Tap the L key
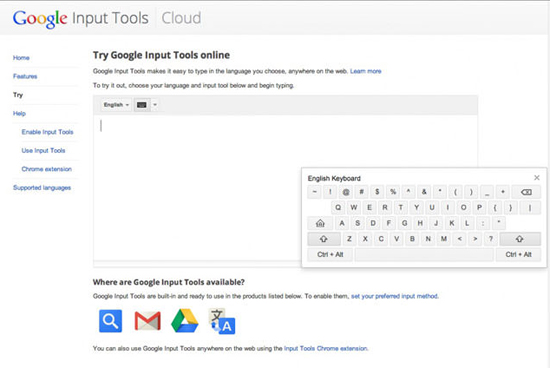Screen dimensions: 550x368 [467, 223]
